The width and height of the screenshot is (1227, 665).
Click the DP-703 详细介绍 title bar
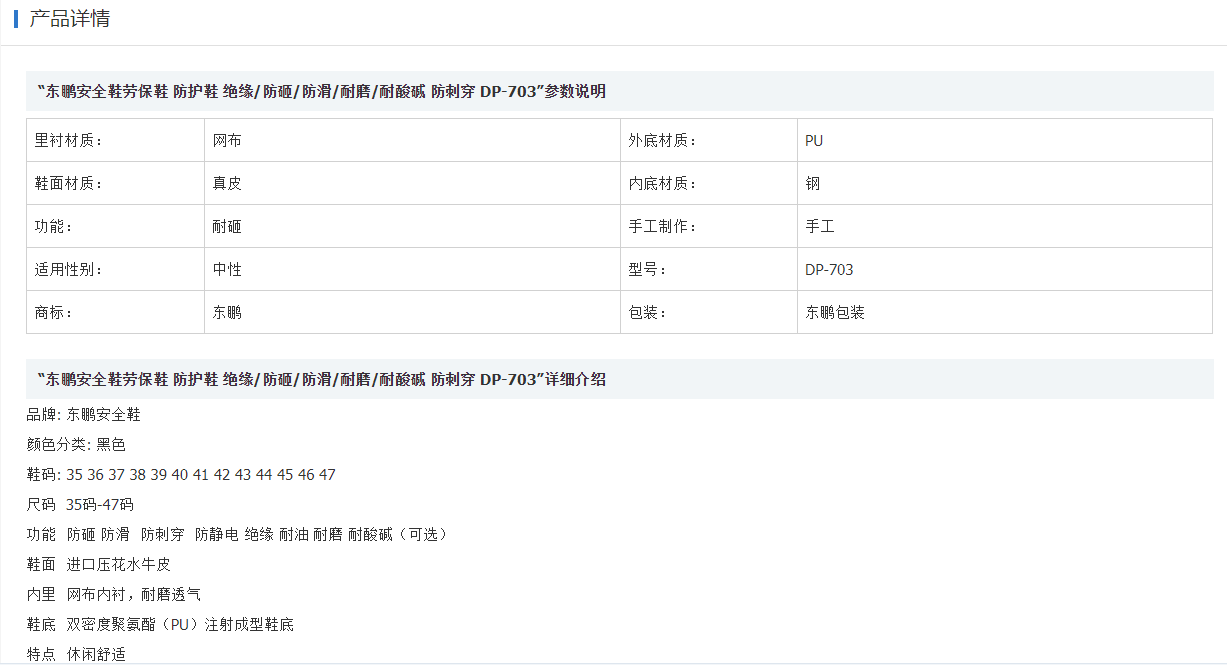click(x=620, y=379)
